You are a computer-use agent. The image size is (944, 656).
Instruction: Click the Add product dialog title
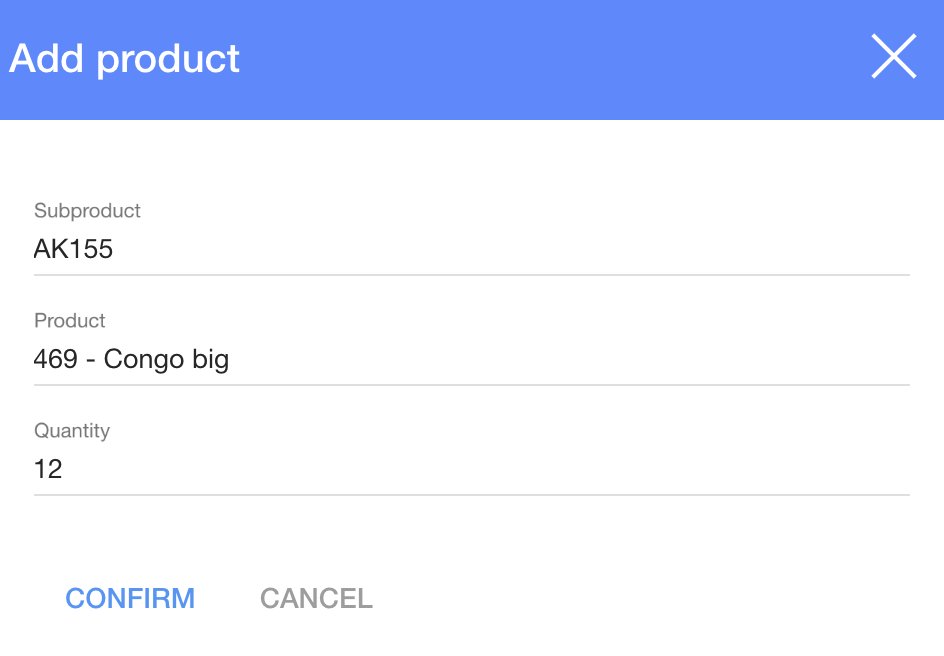coord(125,59)
